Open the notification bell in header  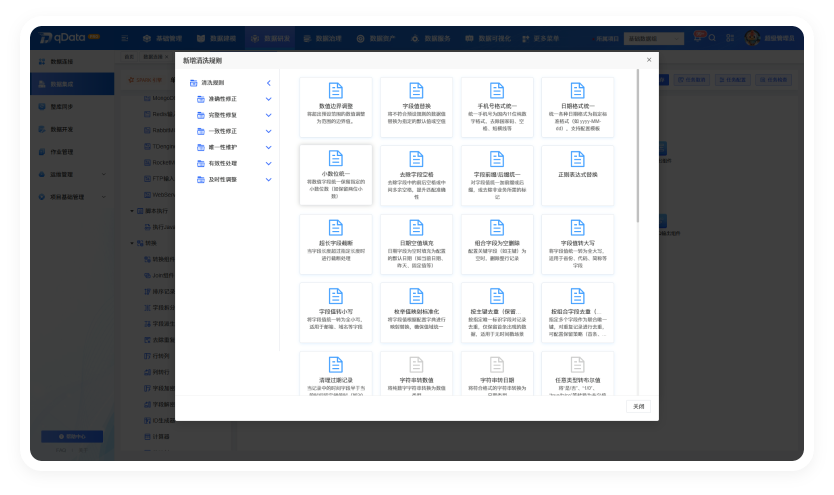pyautogui.click(x=698, y=38)
